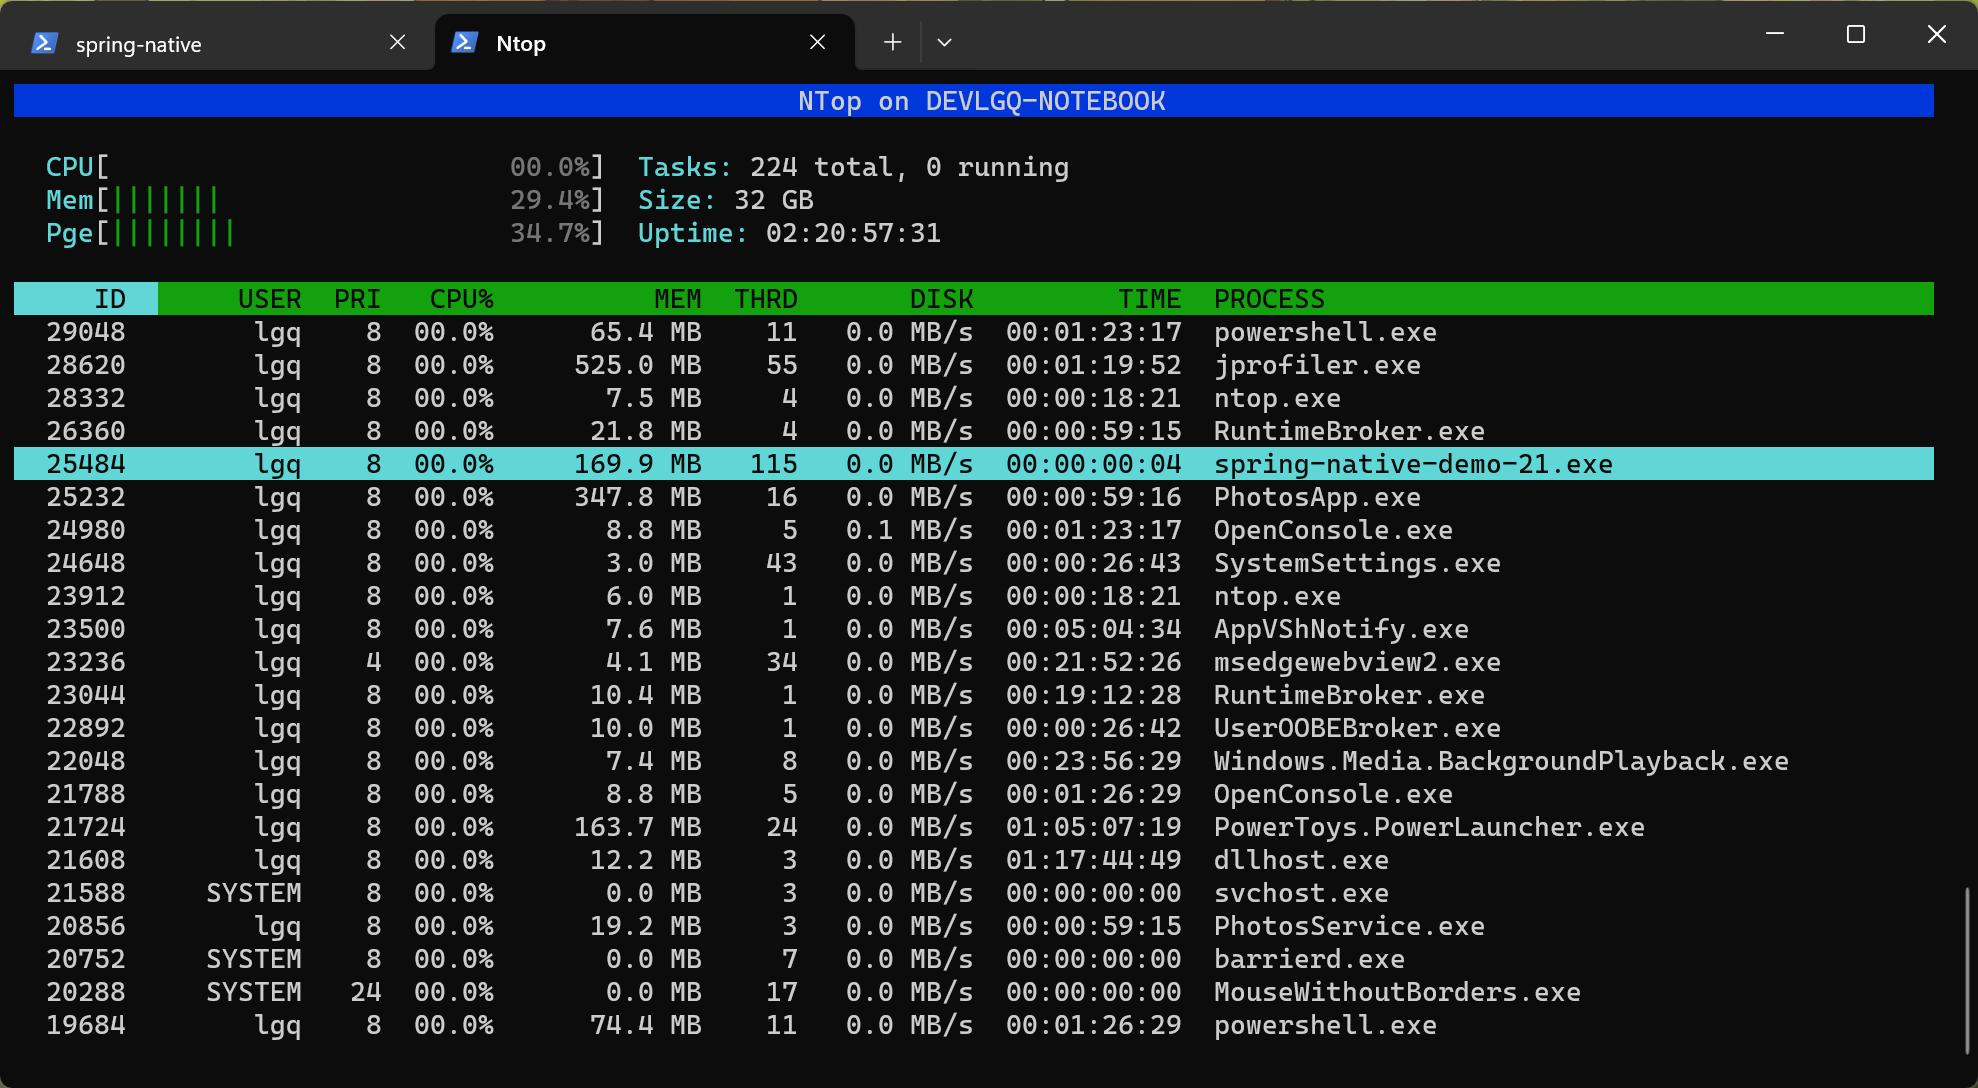This screenshot has width=1978, height=1088.
Task: Select the MouseWithoutBorders.exe process
Action: coord(974,992)
